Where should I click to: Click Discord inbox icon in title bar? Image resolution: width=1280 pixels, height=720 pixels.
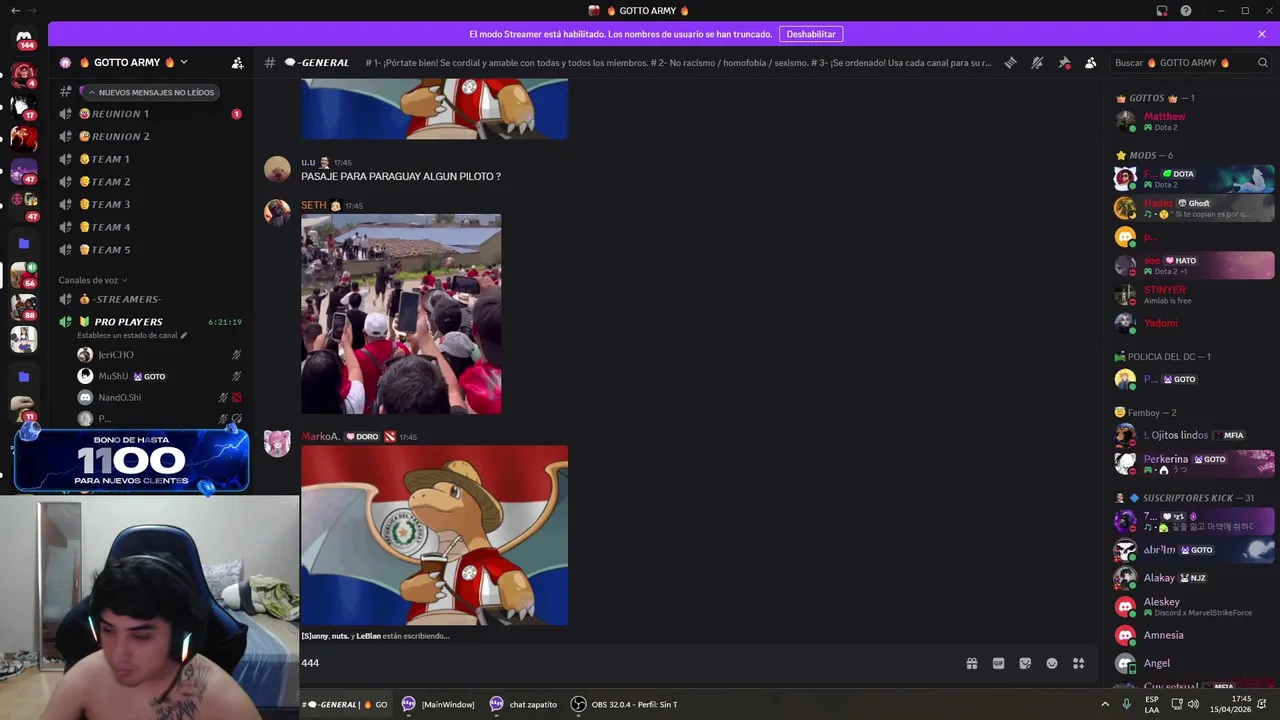1162,11
